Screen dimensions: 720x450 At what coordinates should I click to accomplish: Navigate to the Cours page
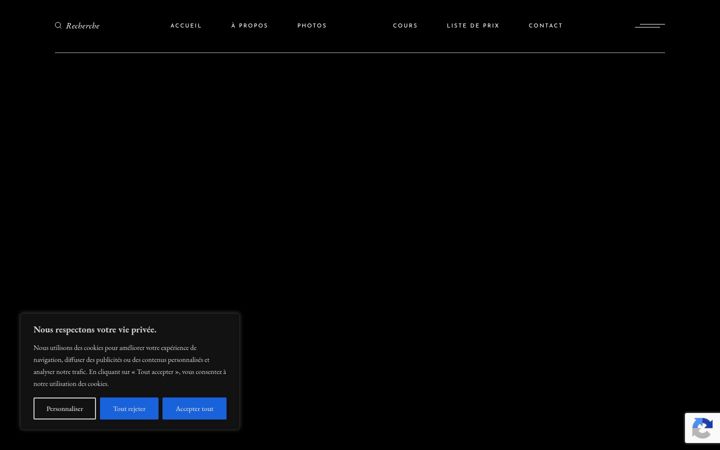pos(405,26)
